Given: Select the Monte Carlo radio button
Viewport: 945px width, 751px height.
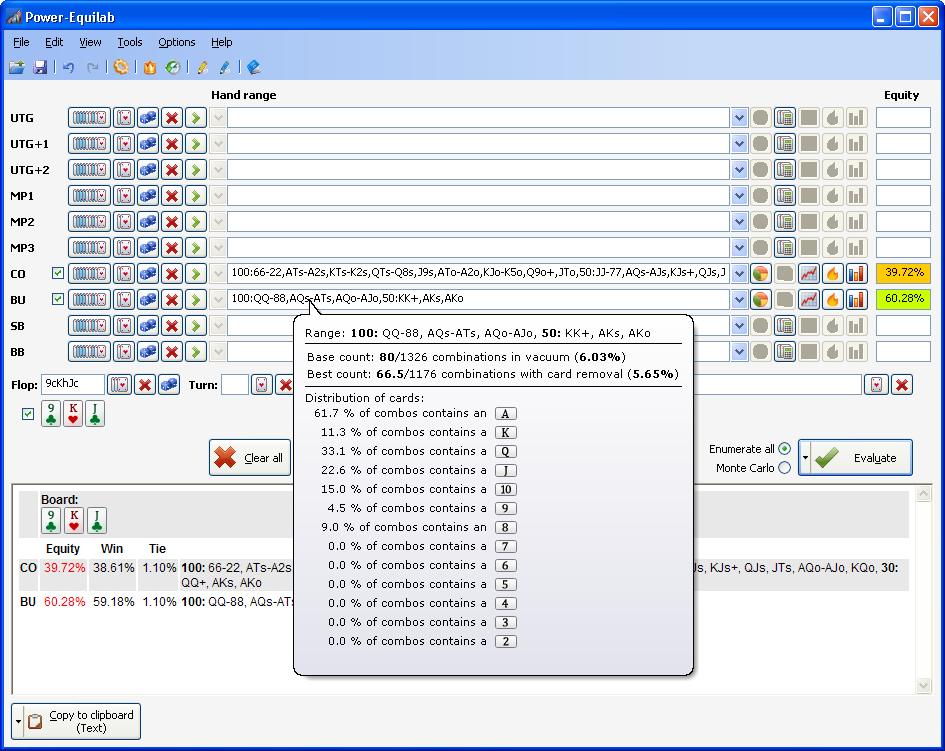Looking at the screenshot, I should pyautogui.click(x=784, y=468).
